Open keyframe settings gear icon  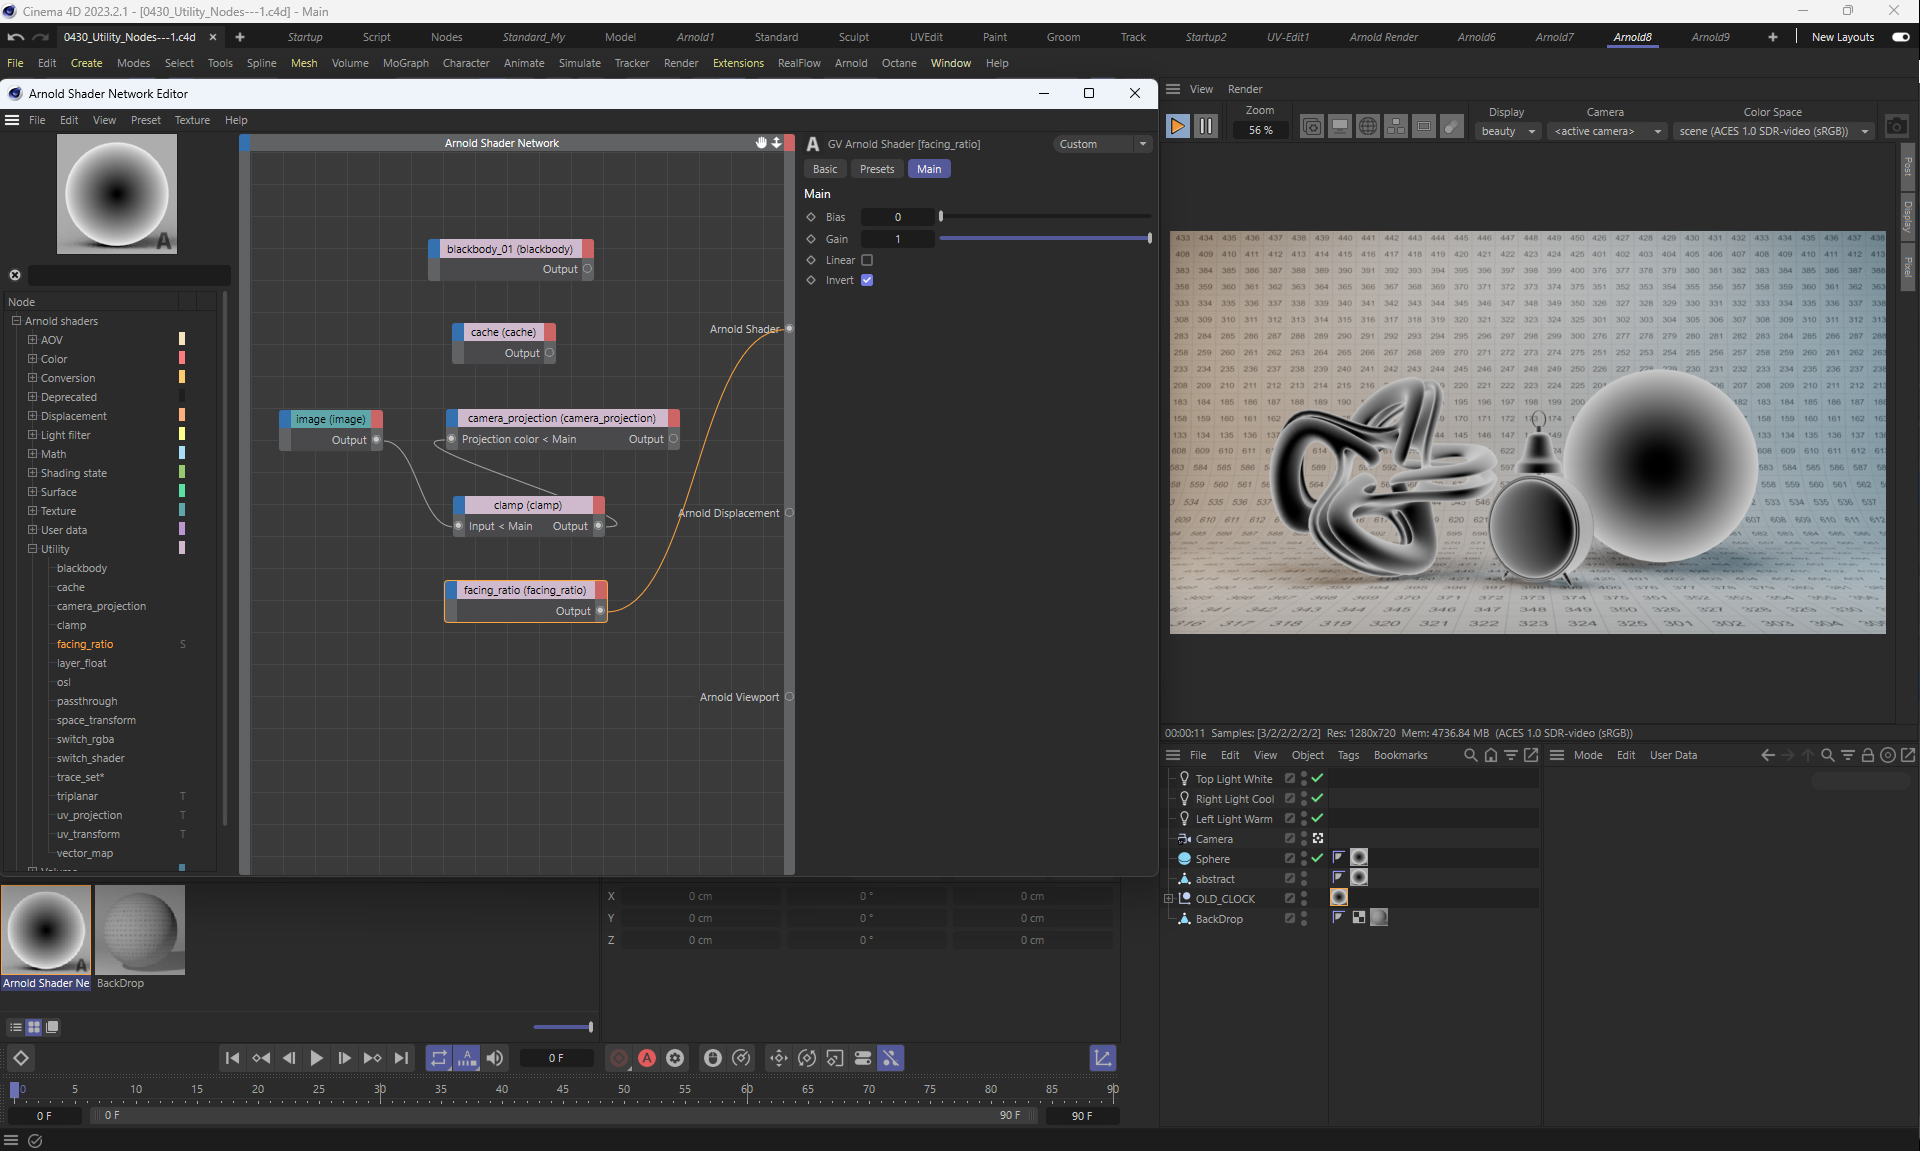675,1058
